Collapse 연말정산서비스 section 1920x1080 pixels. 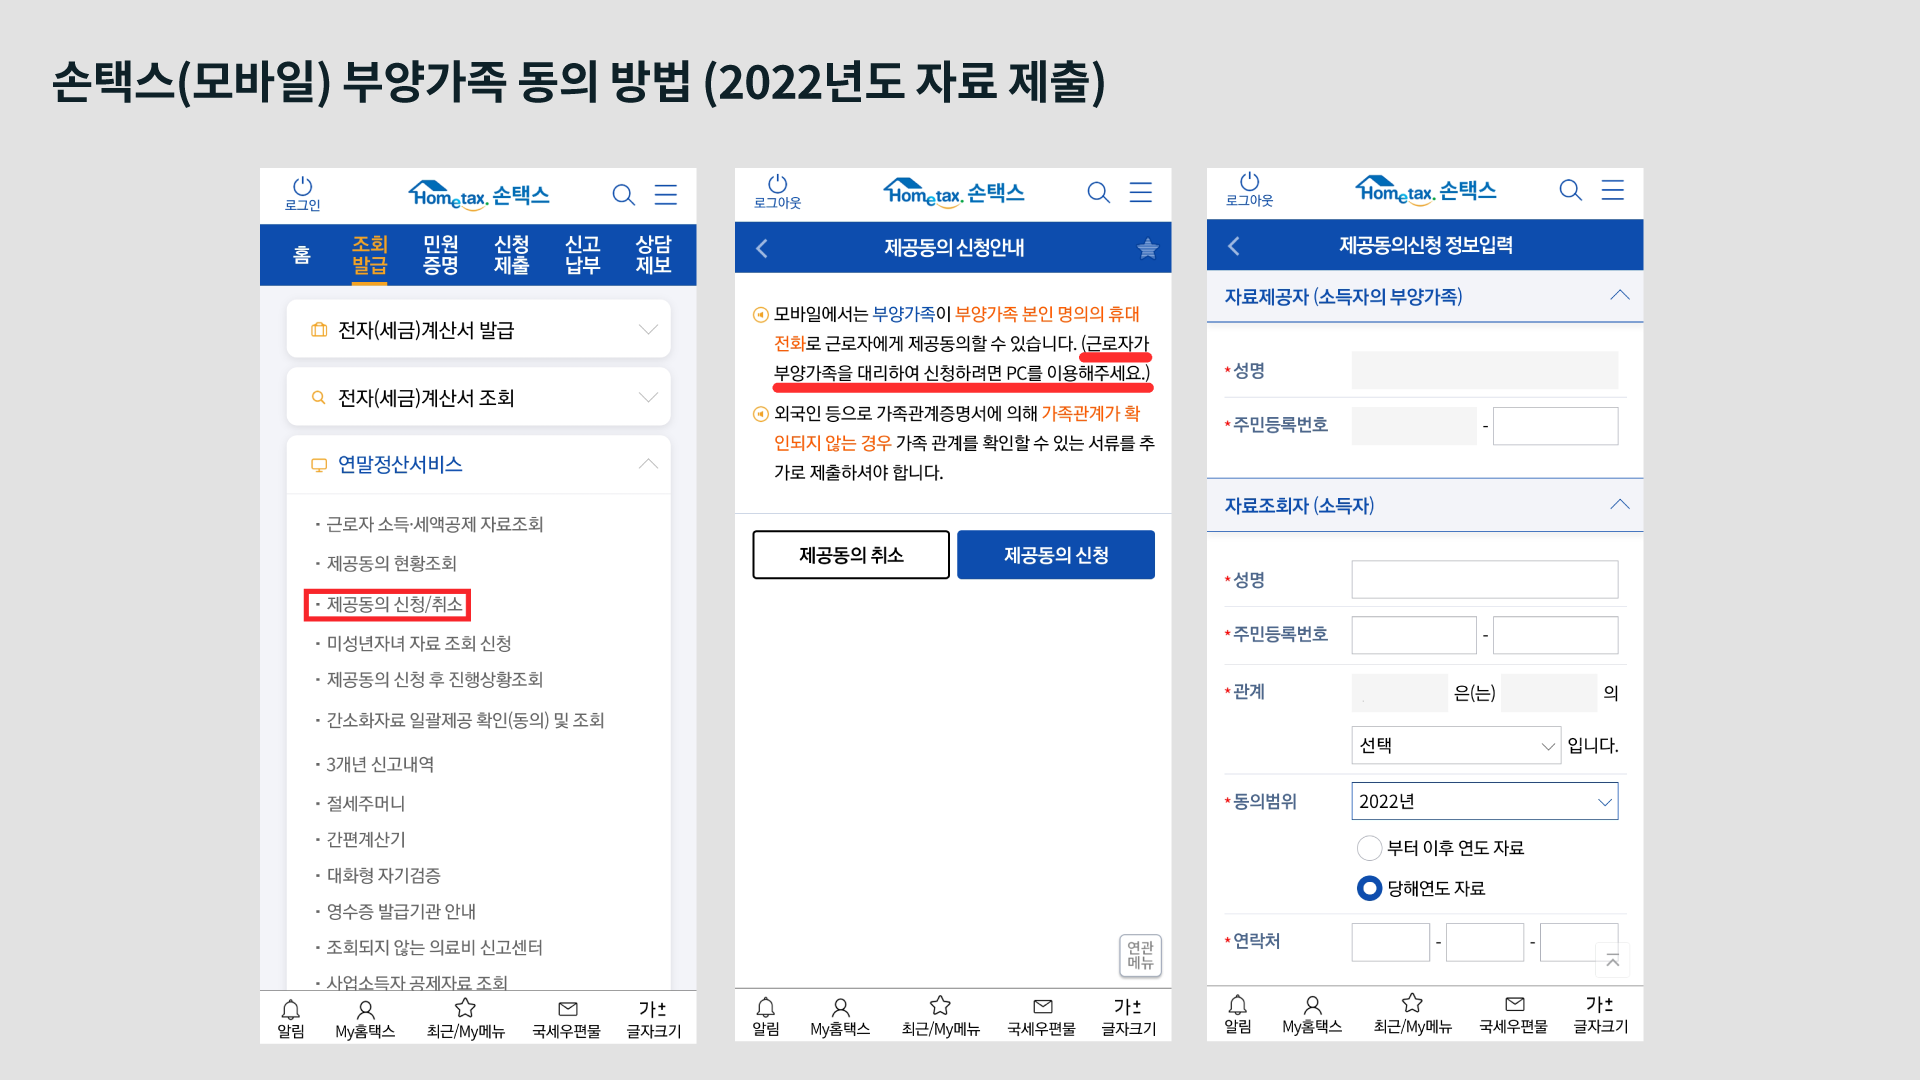coord(478,464)
